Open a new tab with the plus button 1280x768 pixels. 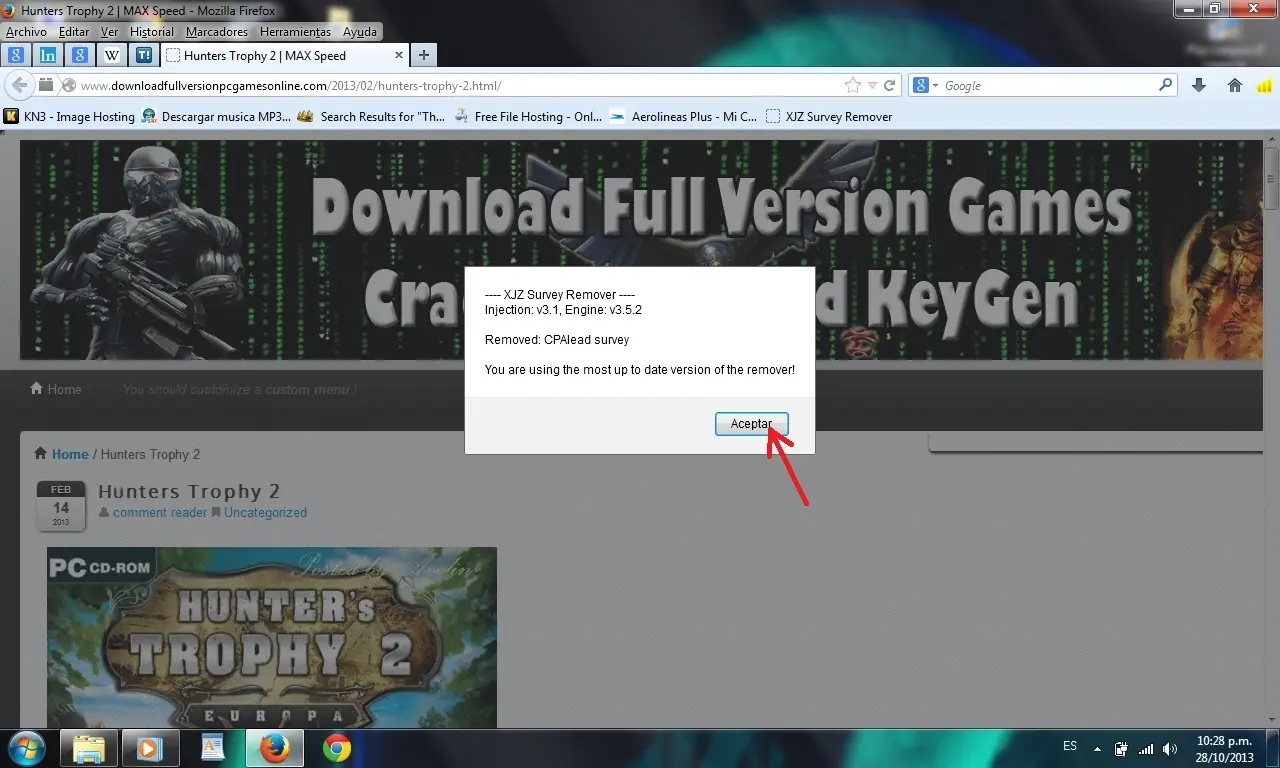424,56
